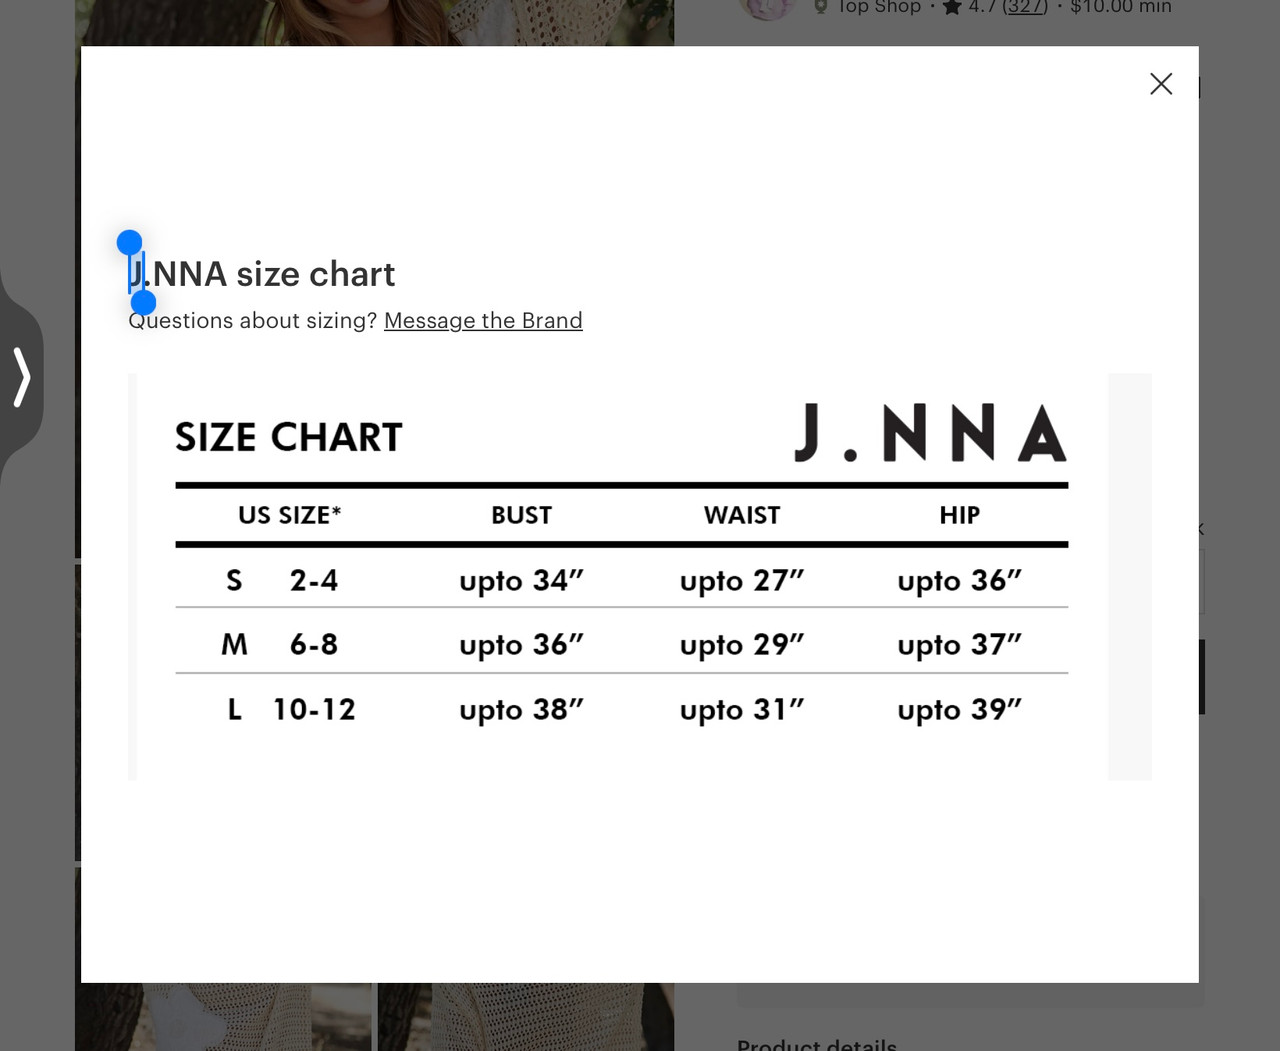Image resolution: width=1280 pixels, height=1051 pixels.
Task: Open the bottom-left crochet product thumbnail
Action: (224, 1017)
